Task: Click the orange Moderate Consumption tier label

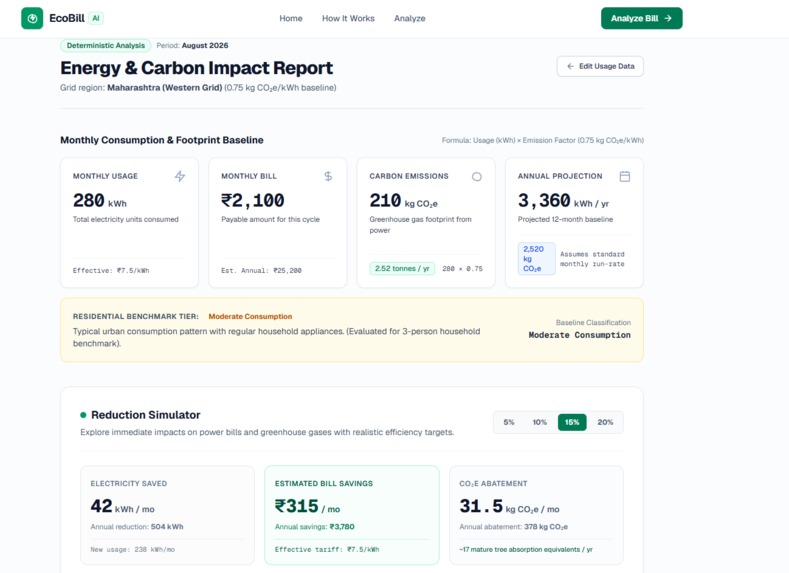Action: pos(250,316)
